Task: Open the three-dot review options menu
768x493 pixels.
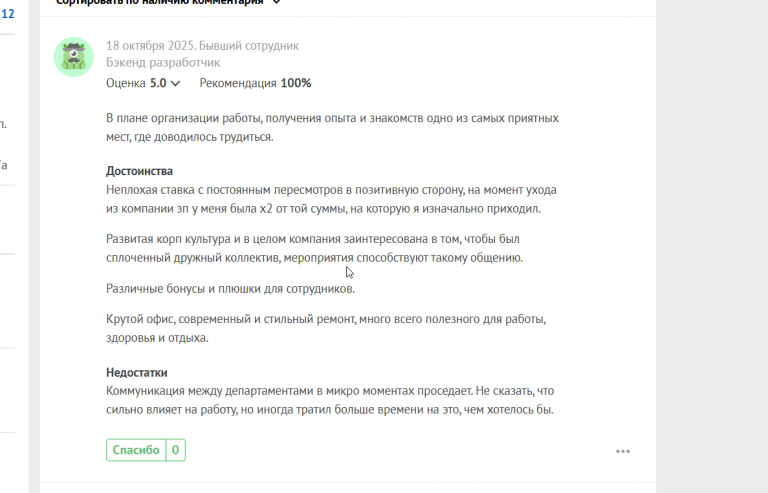Action: pos(623,451)
